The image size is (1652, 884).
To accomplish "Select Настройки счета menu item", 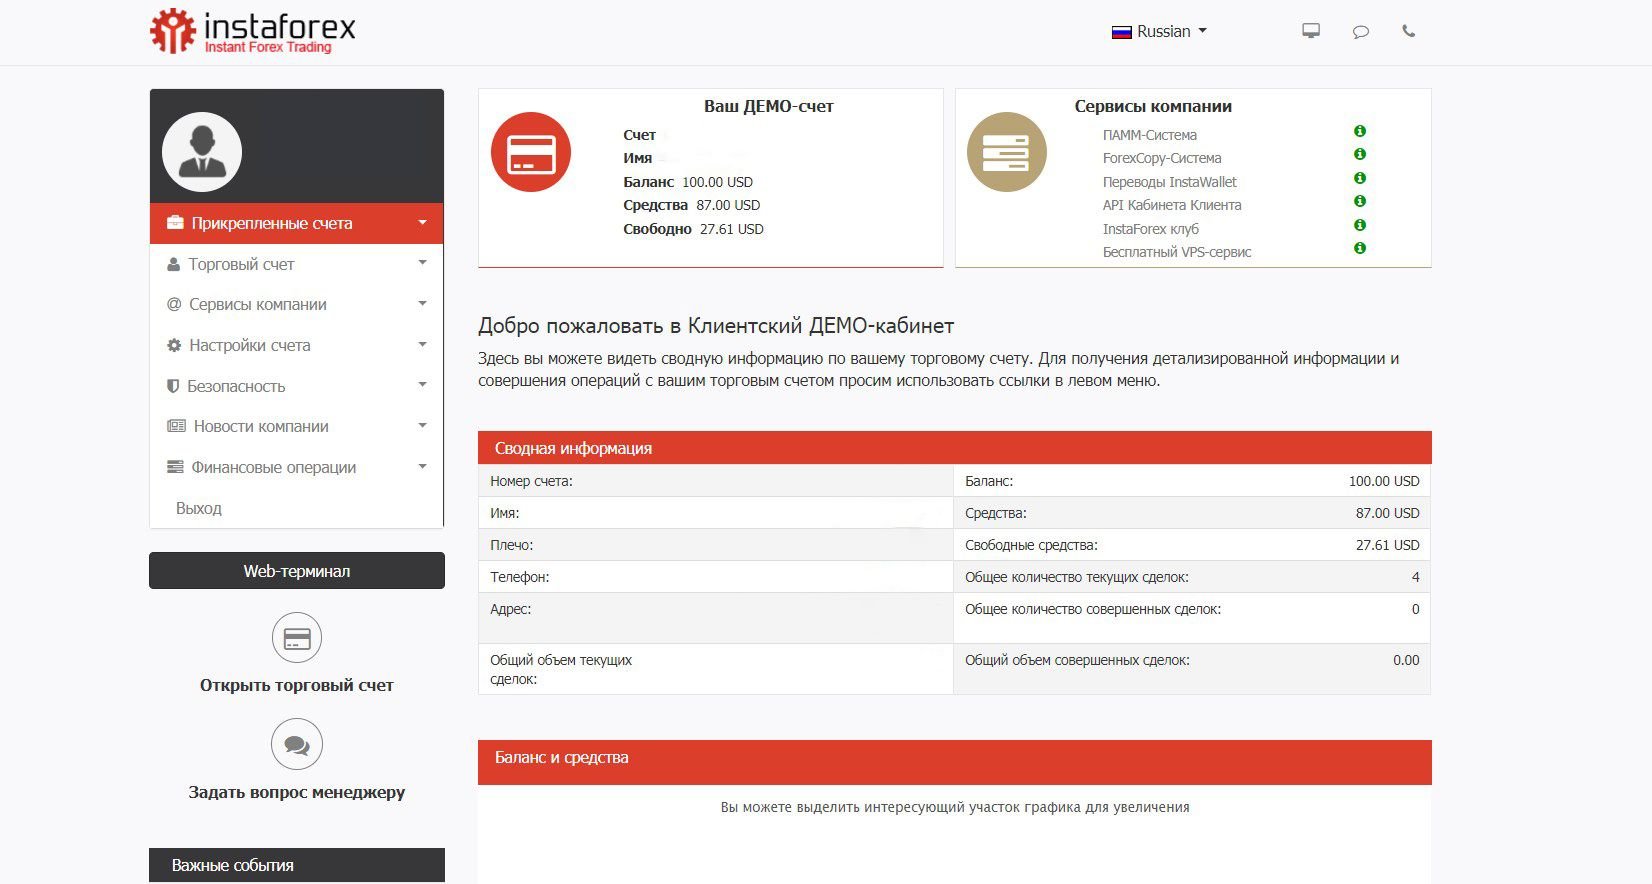I will 296,345.
